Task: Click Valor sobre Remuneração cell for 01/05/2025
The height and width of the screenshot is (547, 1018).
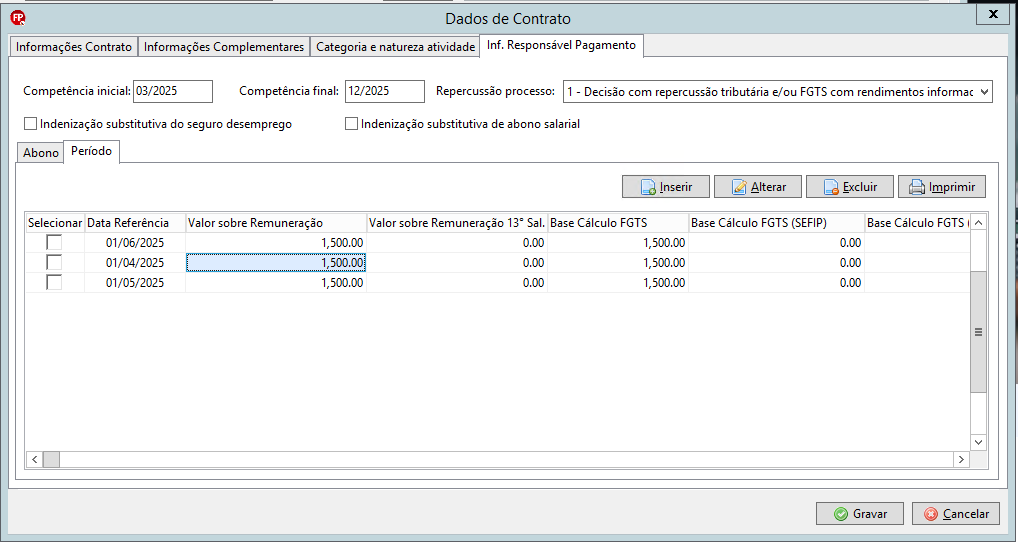Action: [x=276, y=283]
